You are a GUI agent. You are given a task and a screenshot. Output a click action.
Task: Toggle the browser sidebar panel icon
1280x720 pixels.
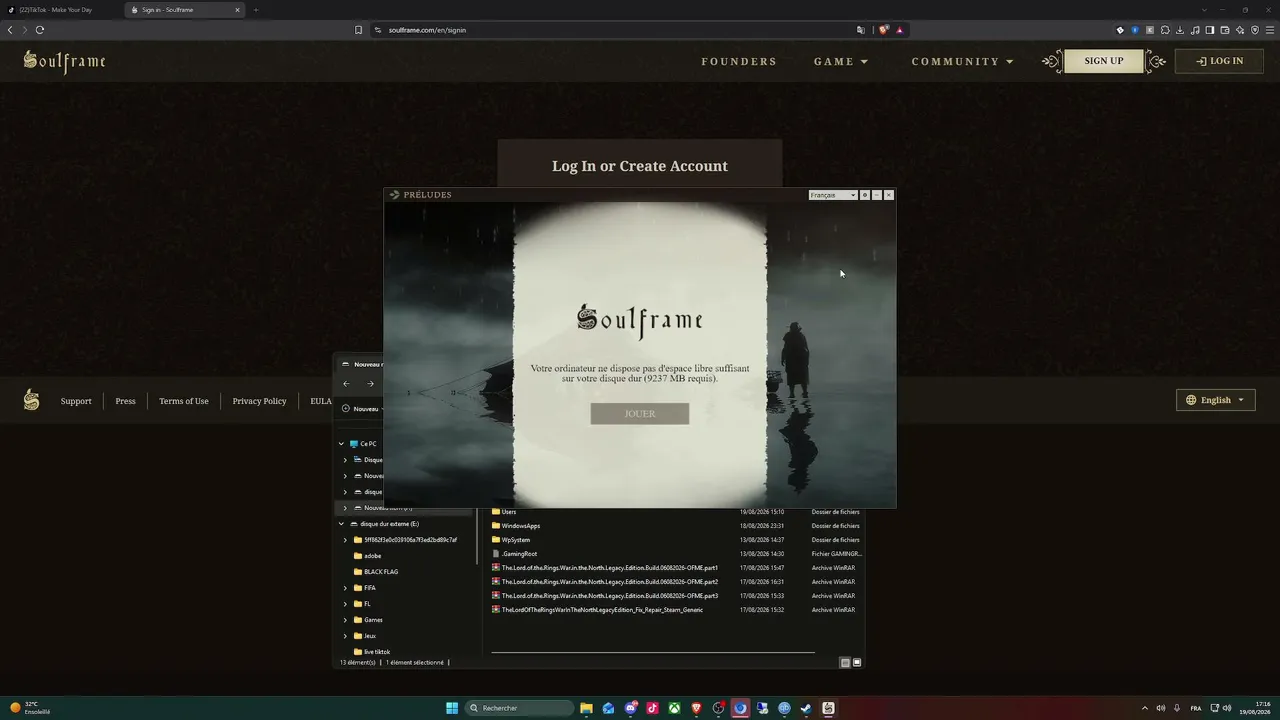(x=1210, y=30)
